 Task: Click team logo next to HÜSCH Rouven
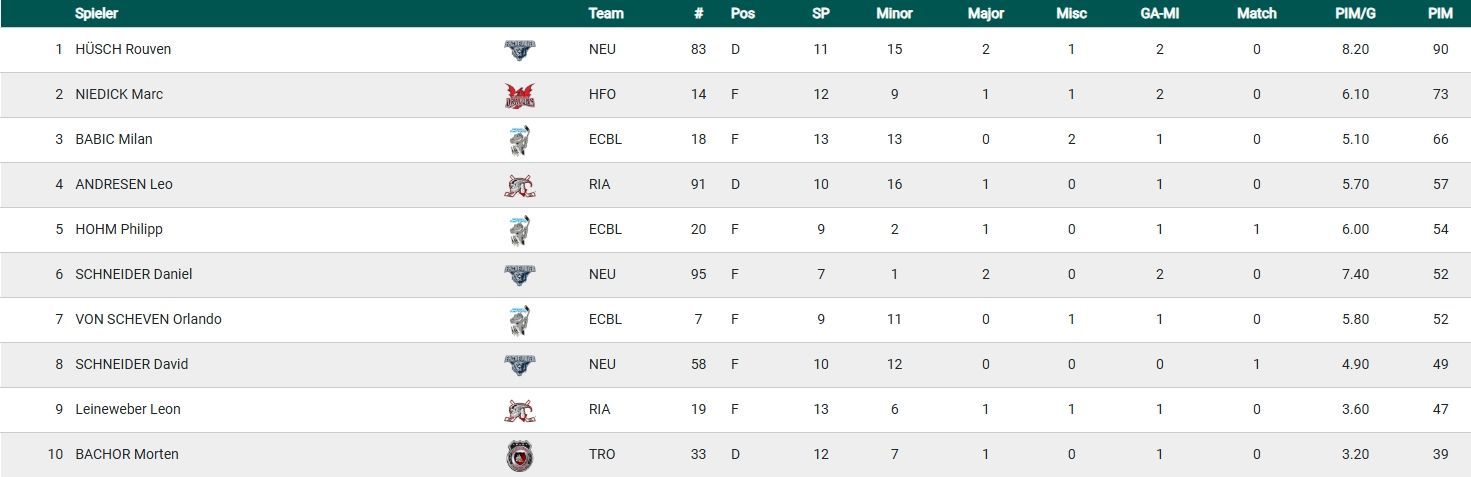(x=519, y=50)
